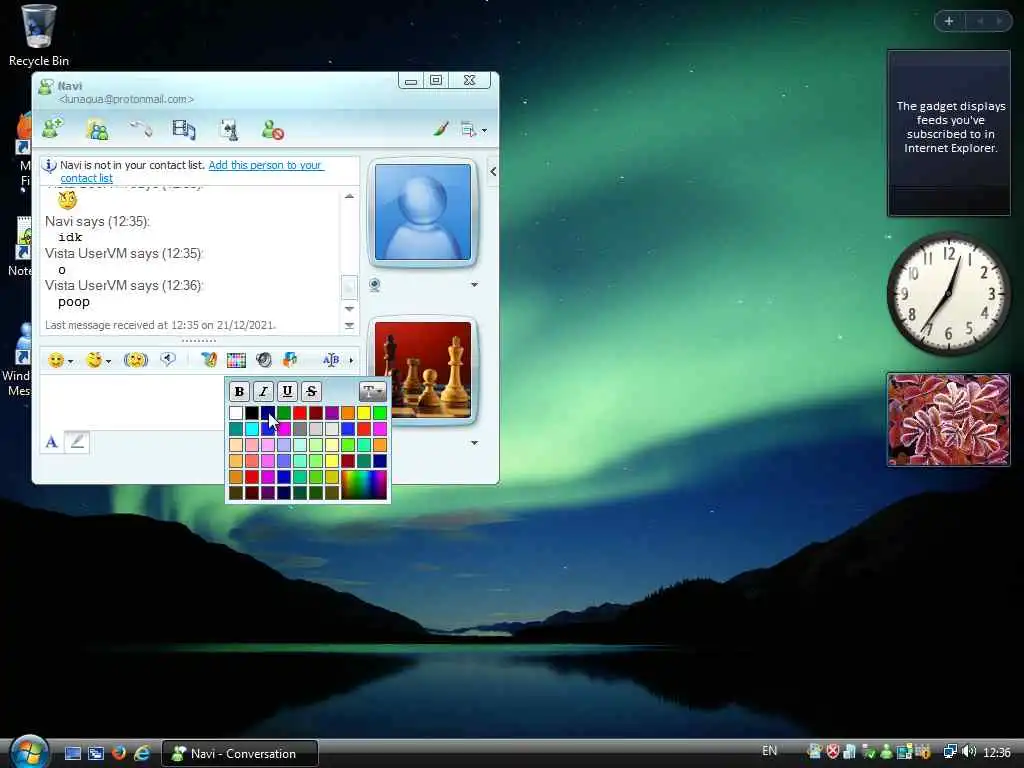Viewport: 1024px width, 768px height.
Task: Pick the black color swatch
Action: click(x=252, y=413)
